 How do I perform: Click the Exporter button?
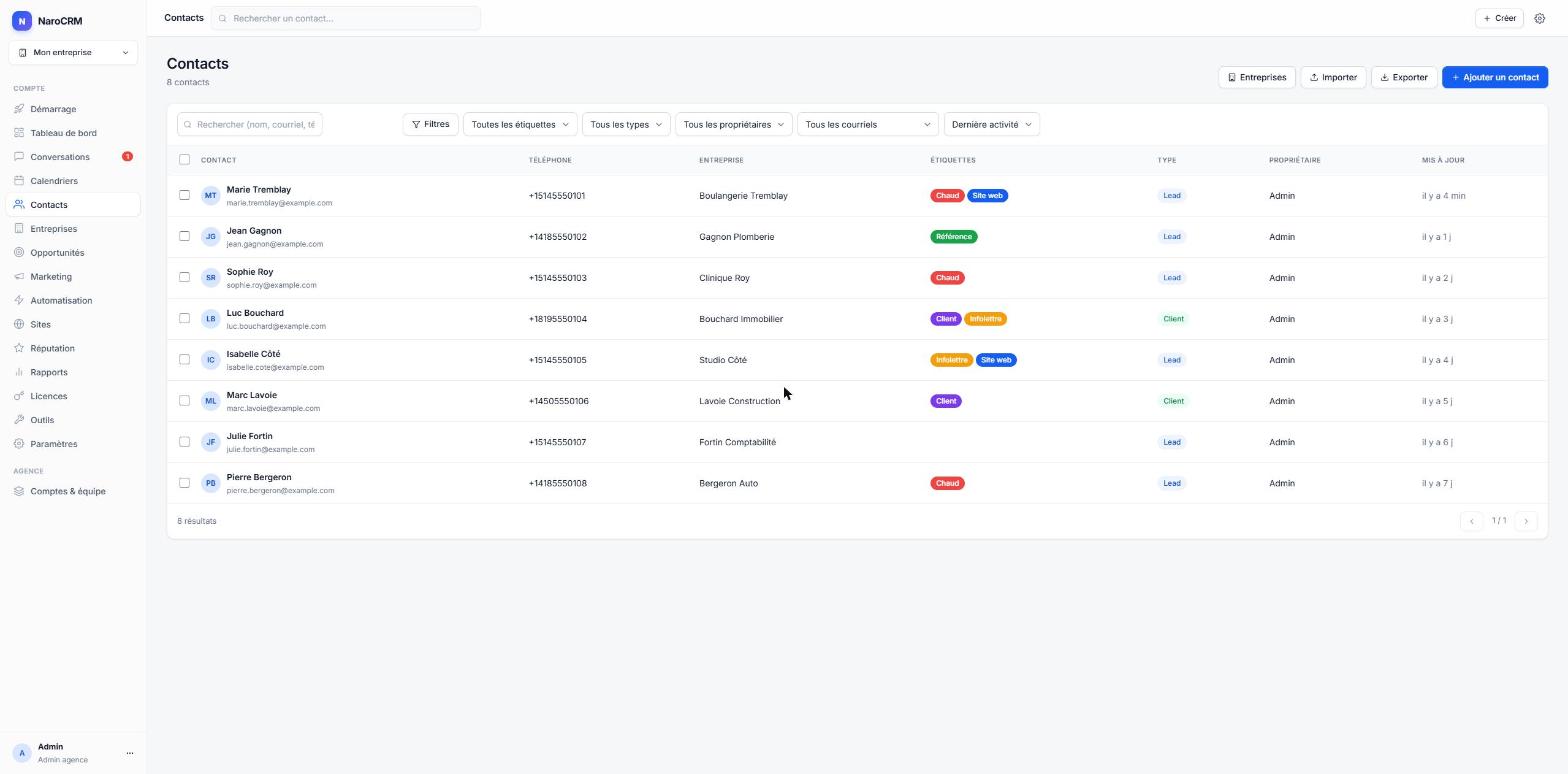coord(1403,77)
